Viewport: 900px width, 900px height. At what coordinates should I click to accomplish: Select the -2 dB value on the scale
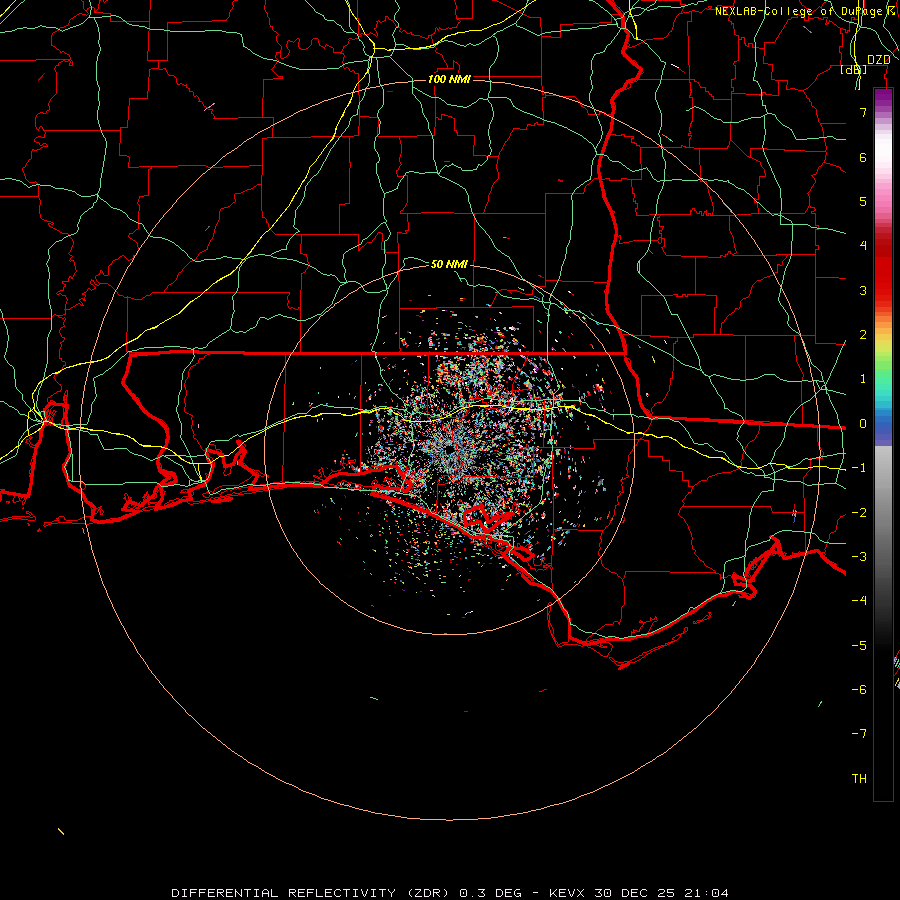click(859, 513)
